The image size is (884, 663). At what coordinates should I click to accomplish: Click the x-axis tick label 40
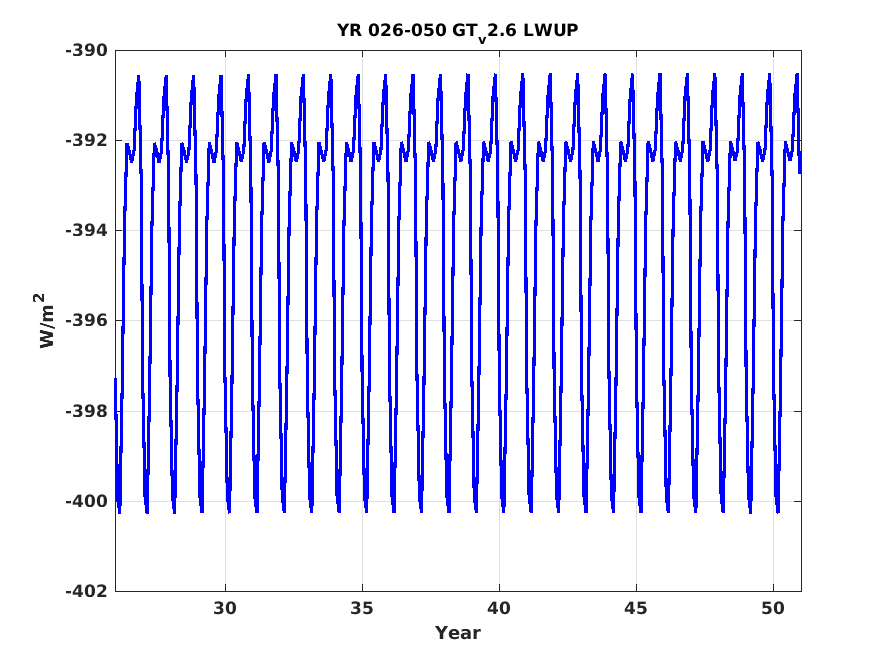coord(499,608)
